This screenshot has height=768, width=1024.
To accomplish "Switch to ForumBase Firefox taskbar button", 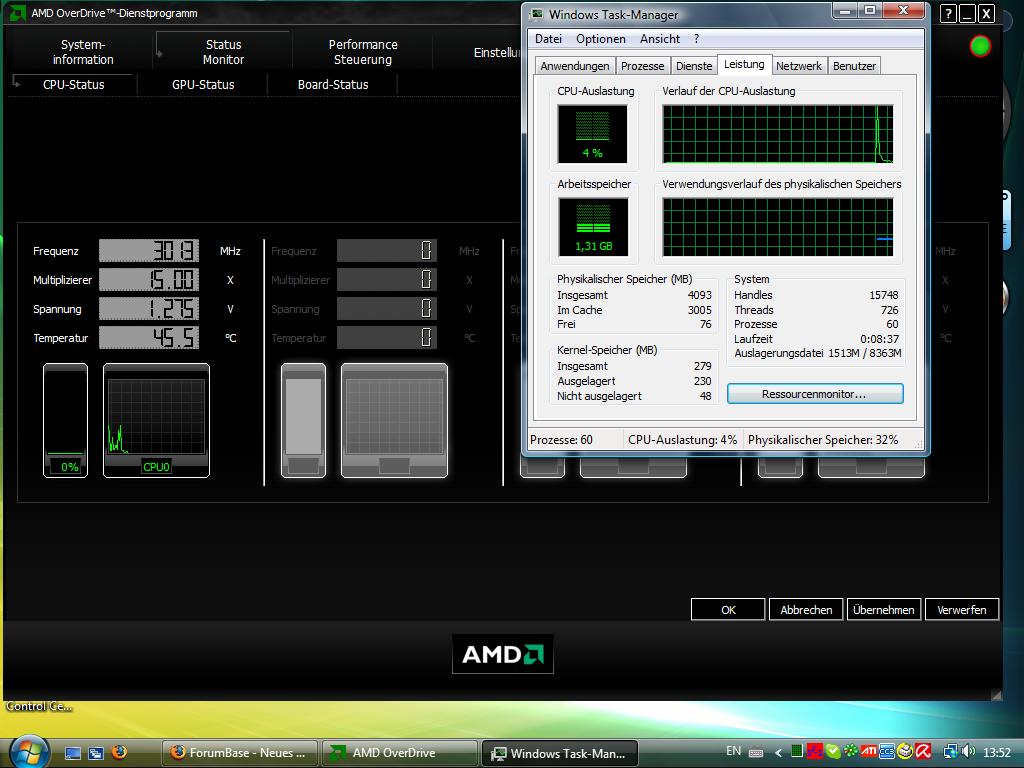I will (x=240, y=752).
